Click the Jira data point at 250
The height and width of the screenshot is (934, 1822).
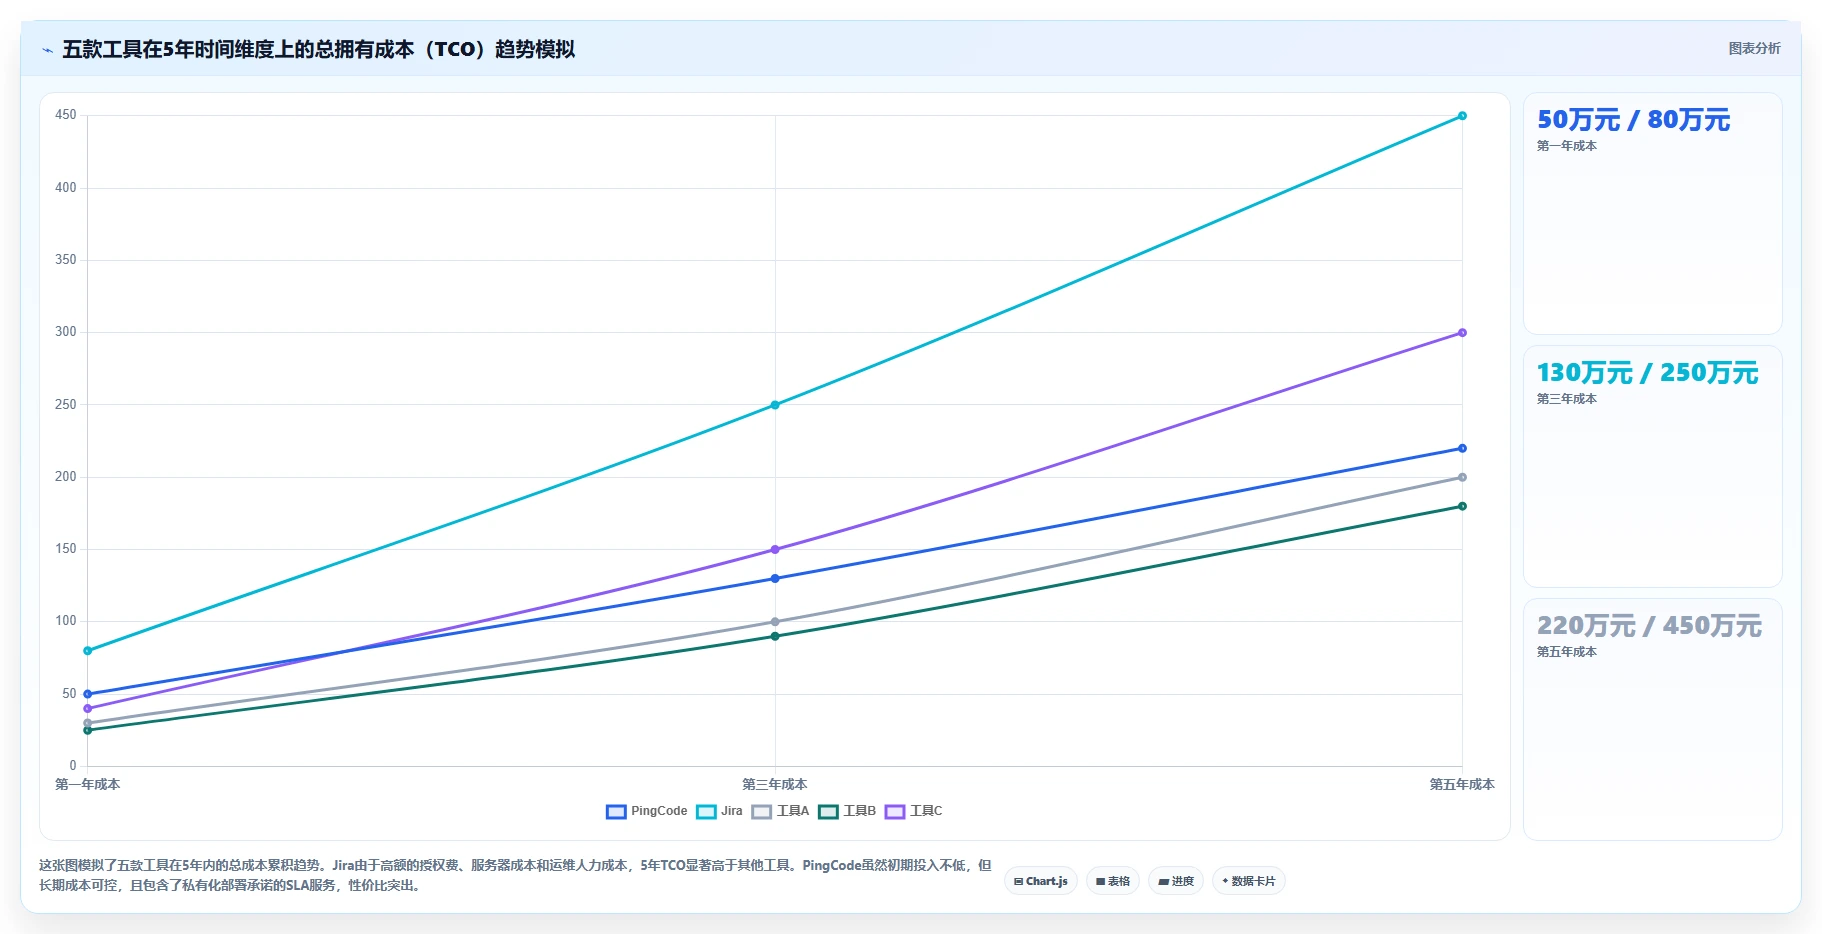(x=775, y=405)
